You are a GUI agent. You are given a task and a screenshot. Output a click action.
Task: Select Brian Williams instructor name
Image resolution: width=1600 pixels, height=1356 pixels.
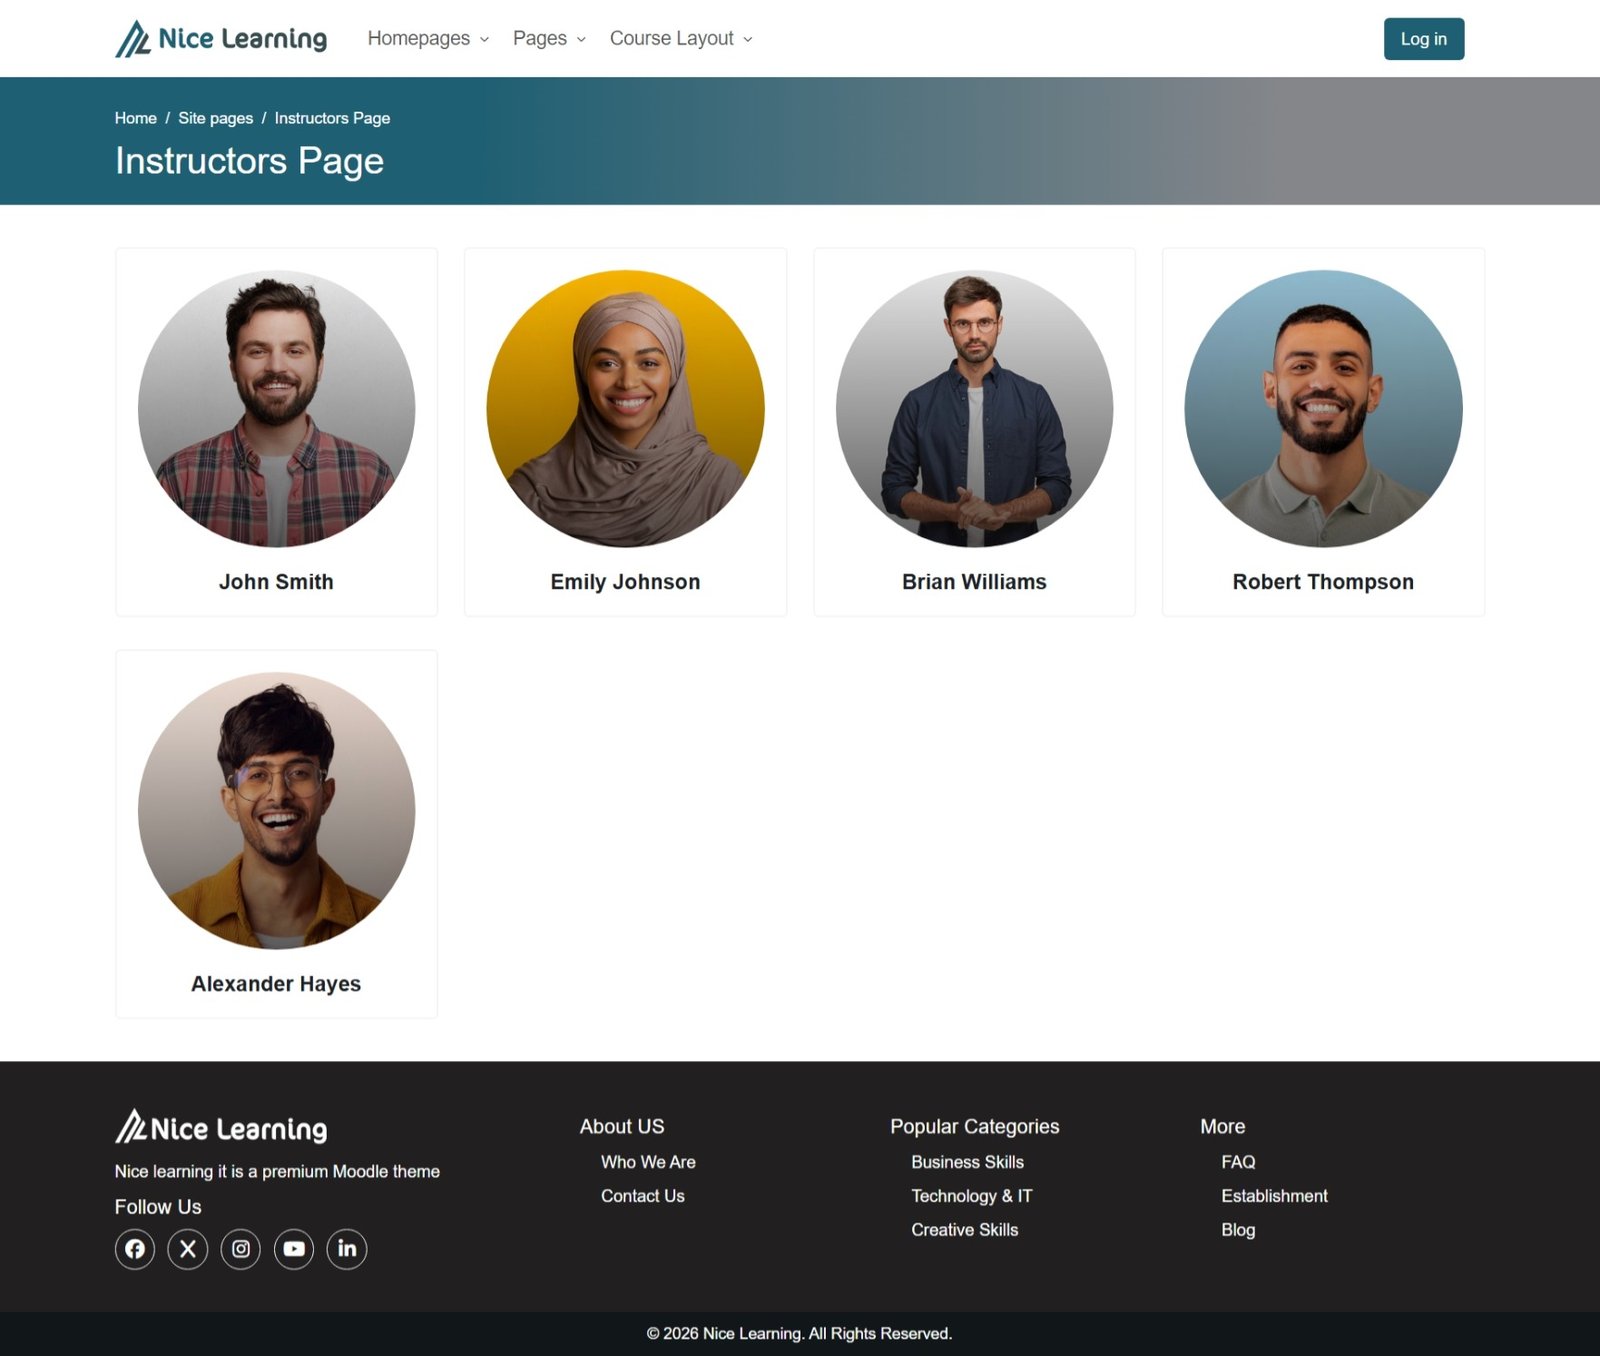click(x=974, y=582)
